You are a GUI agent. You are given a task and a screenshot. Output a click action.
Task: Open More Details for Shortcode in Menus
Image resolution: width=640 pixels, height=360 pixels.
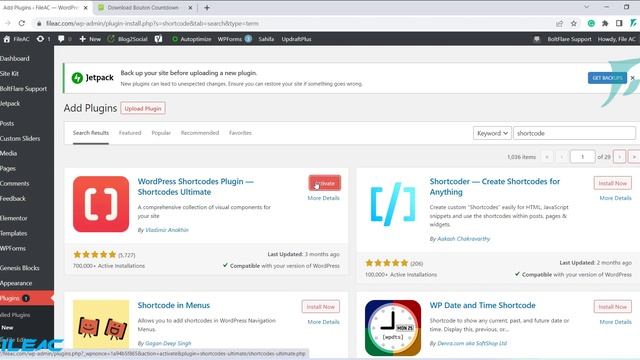pyautogui.click(x=323, y=322)
